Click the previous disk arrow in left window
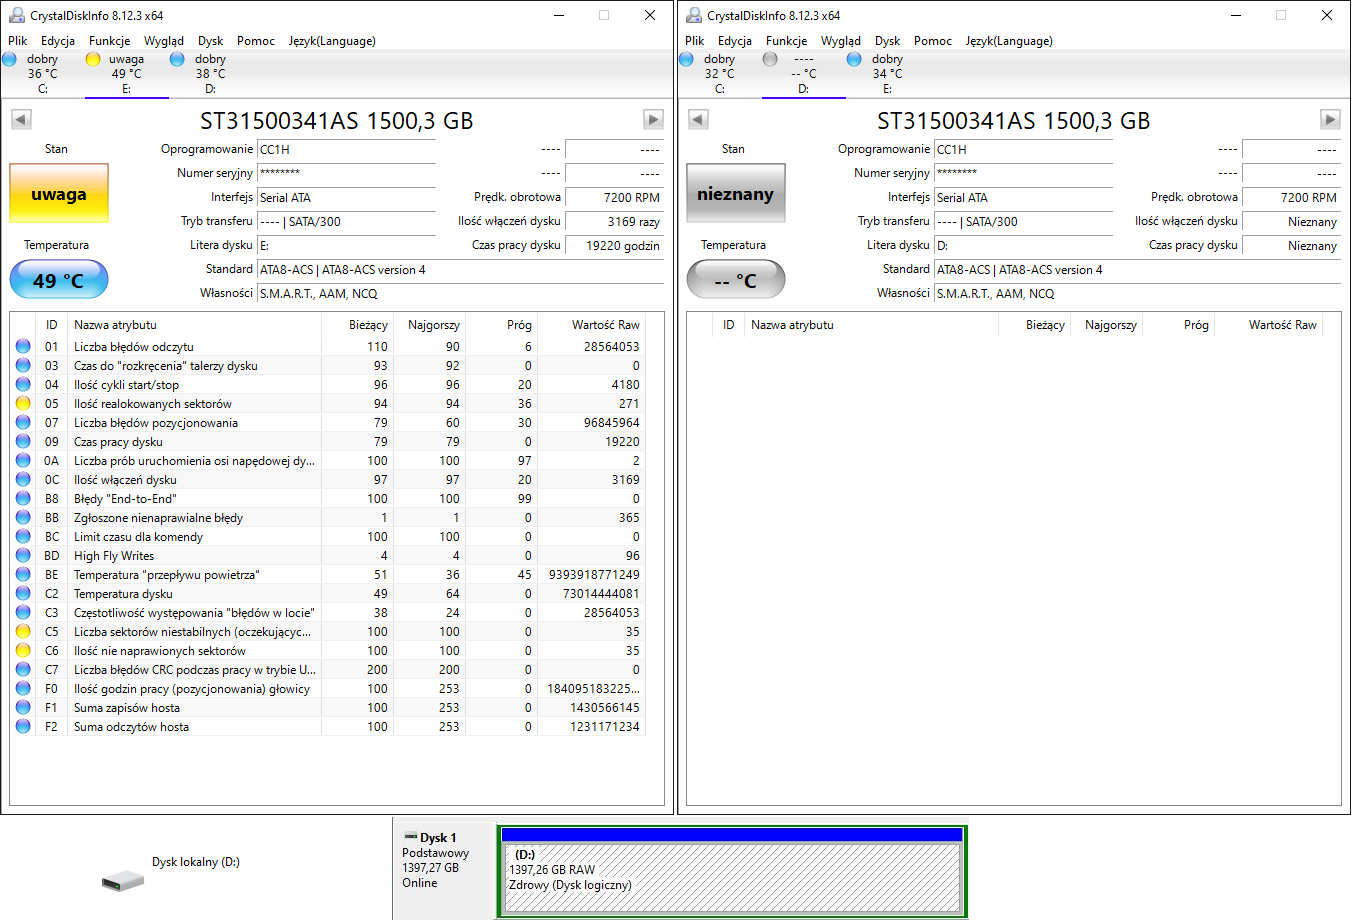The height and width of the screenshot is (924, 1352). (x=21, y=120)
